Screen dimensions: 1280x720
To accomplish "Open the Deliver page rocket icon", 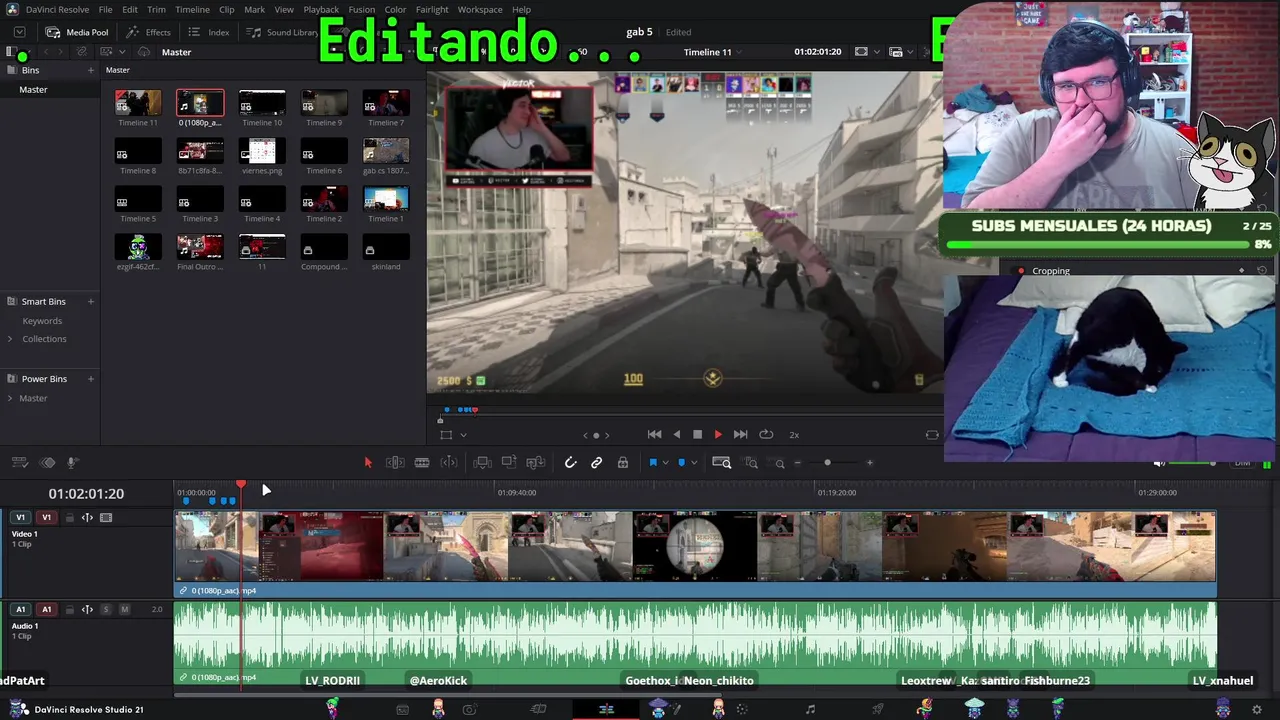I will (878, 710).
